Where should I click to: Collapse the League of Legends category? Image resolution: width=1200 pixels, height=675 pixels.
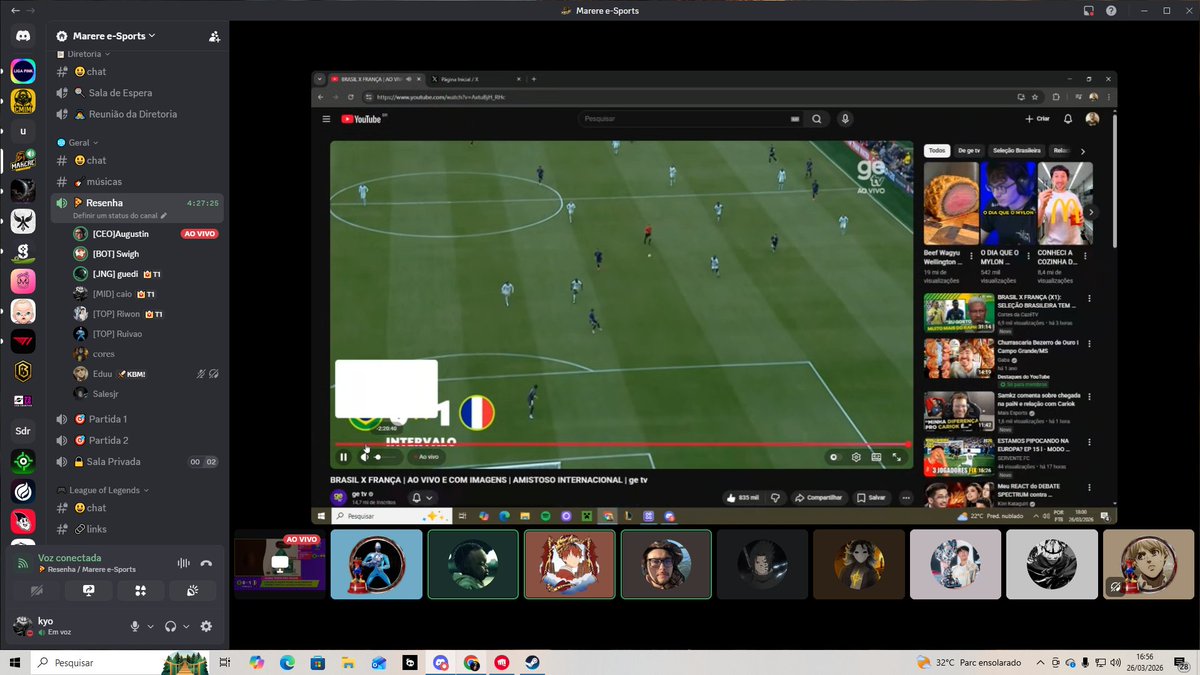[103, 490]
